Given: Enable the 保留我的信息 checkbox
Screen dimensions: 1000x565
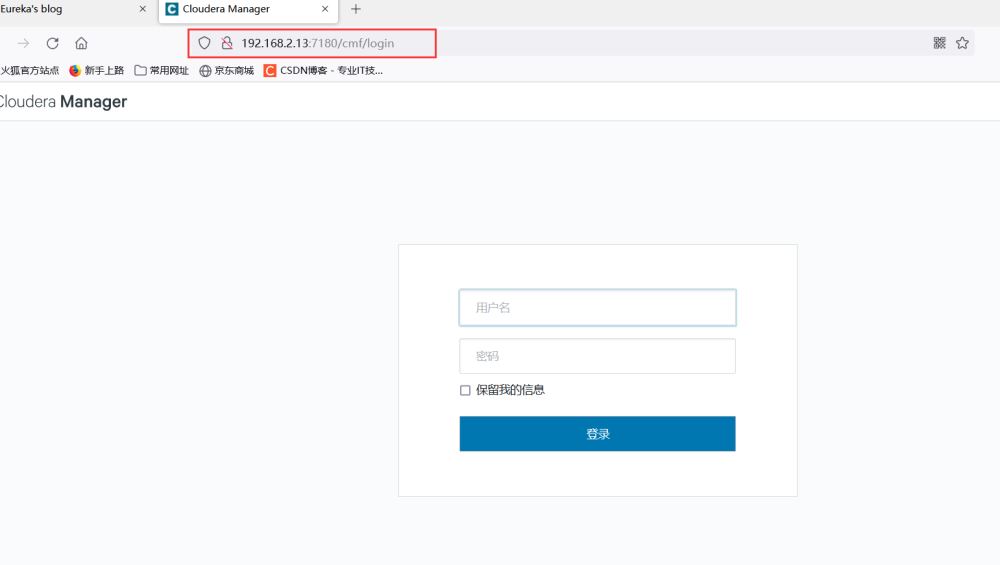Looking at the screenshot, I should pos(465,390).
